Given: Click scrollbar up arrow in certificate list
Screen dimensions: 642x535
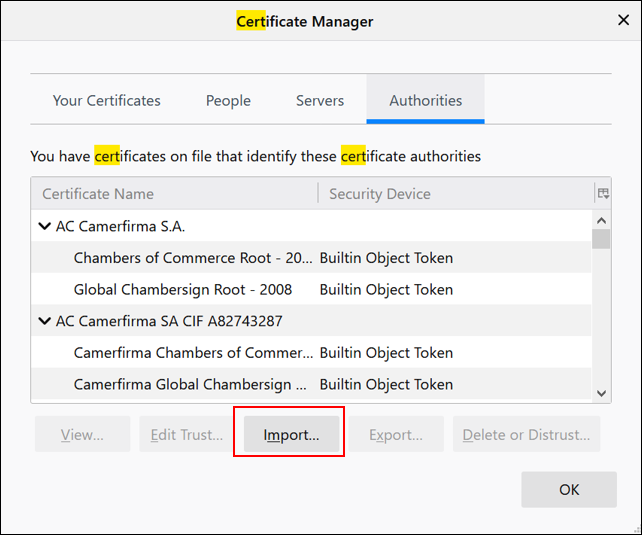Looking at the screenshot, I should (x=602, y=220).
